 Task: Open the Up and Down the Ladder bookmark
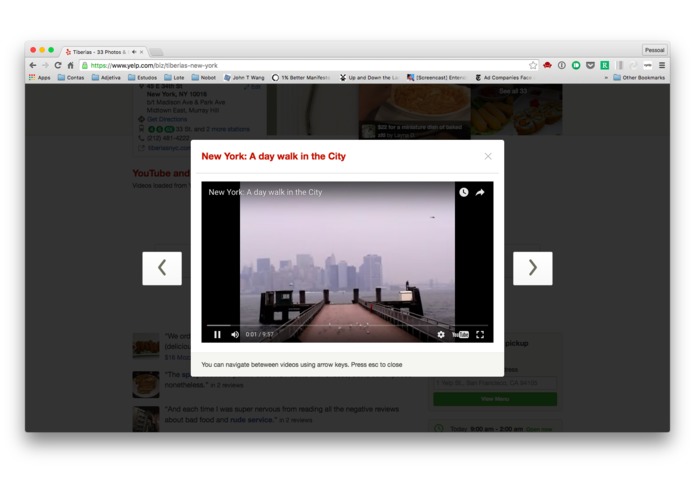pyautogui.click(x=369, y=78)
